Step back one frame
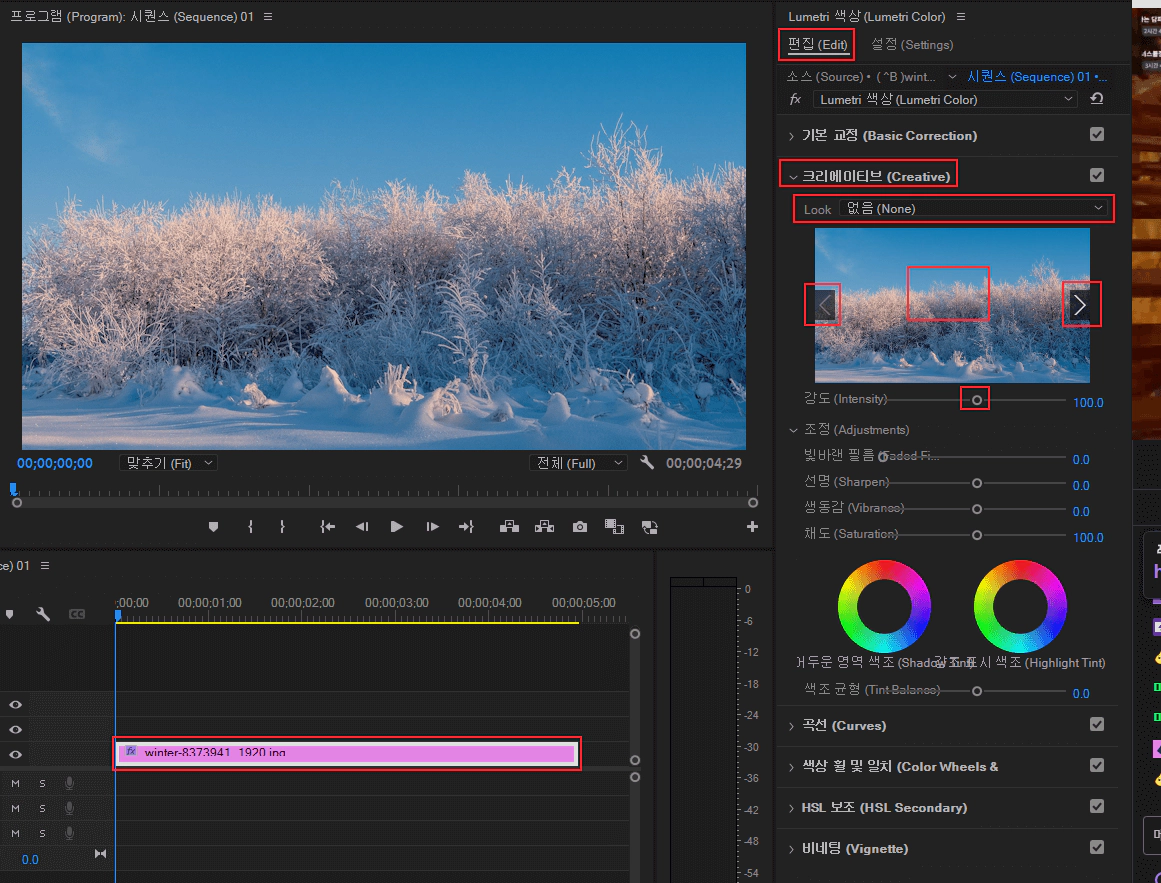The width and height of the screenshot is (1161, 883). tap(362, 527)
